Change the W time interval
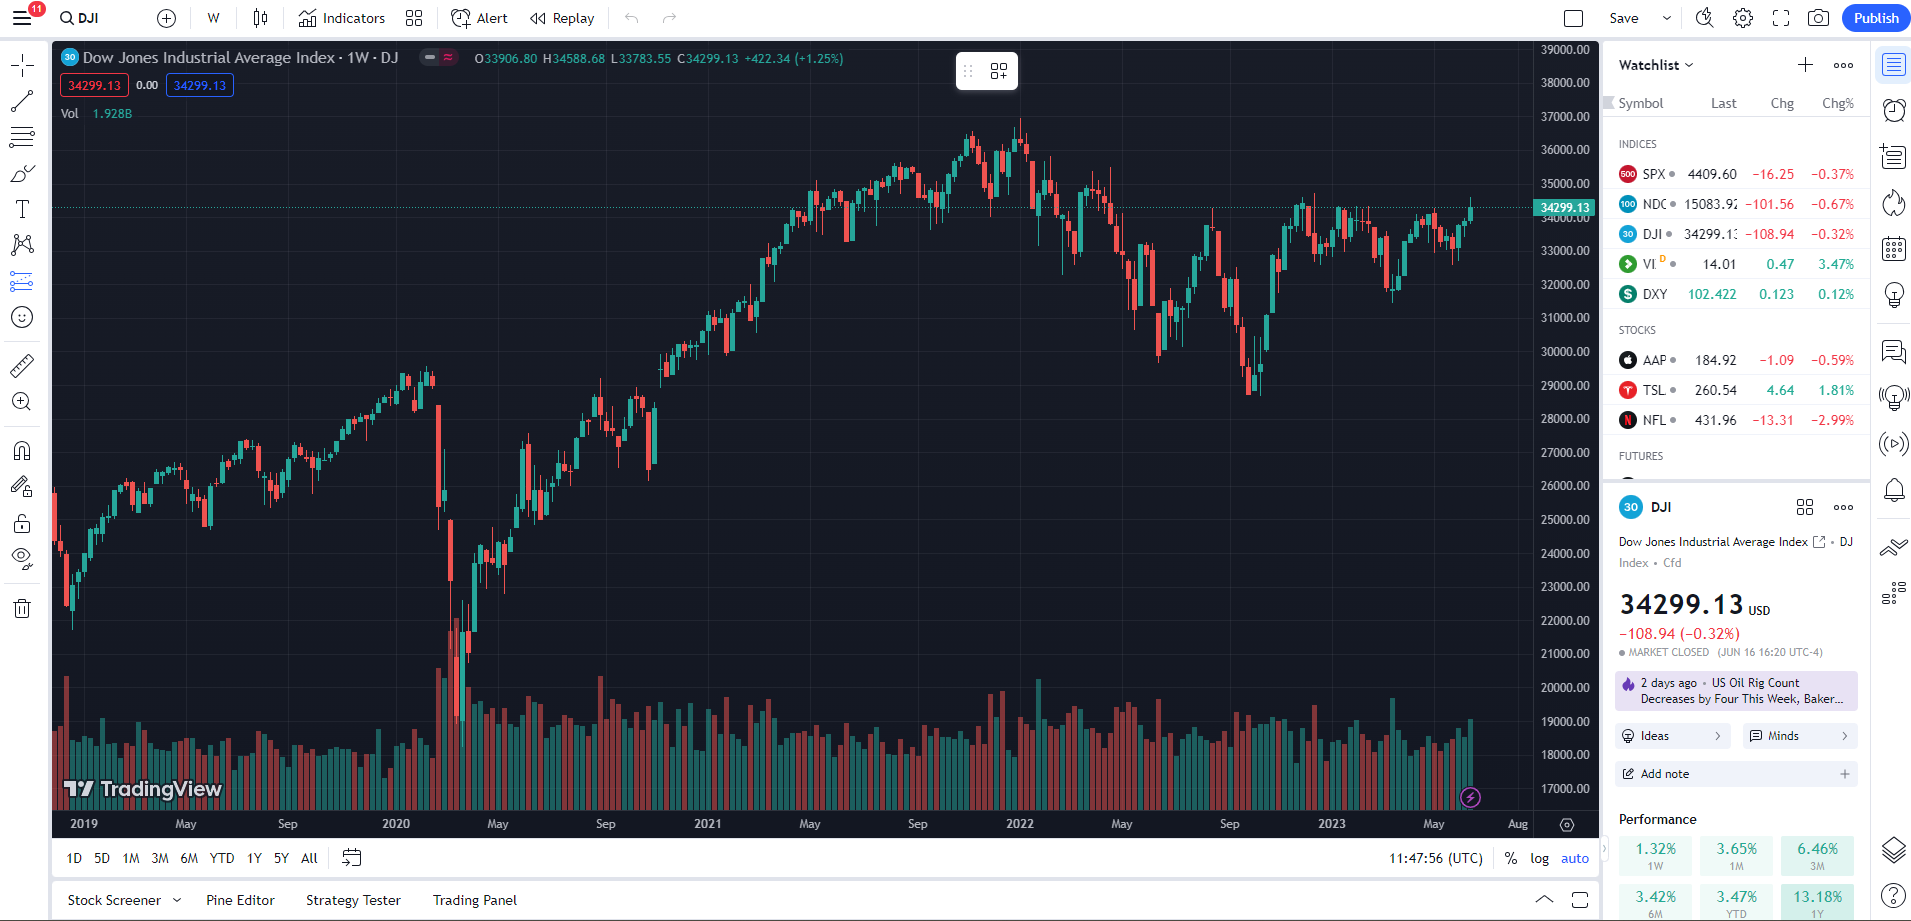Screen dimensions: 1911x921 pyautogui.click(x=214, y=18)
